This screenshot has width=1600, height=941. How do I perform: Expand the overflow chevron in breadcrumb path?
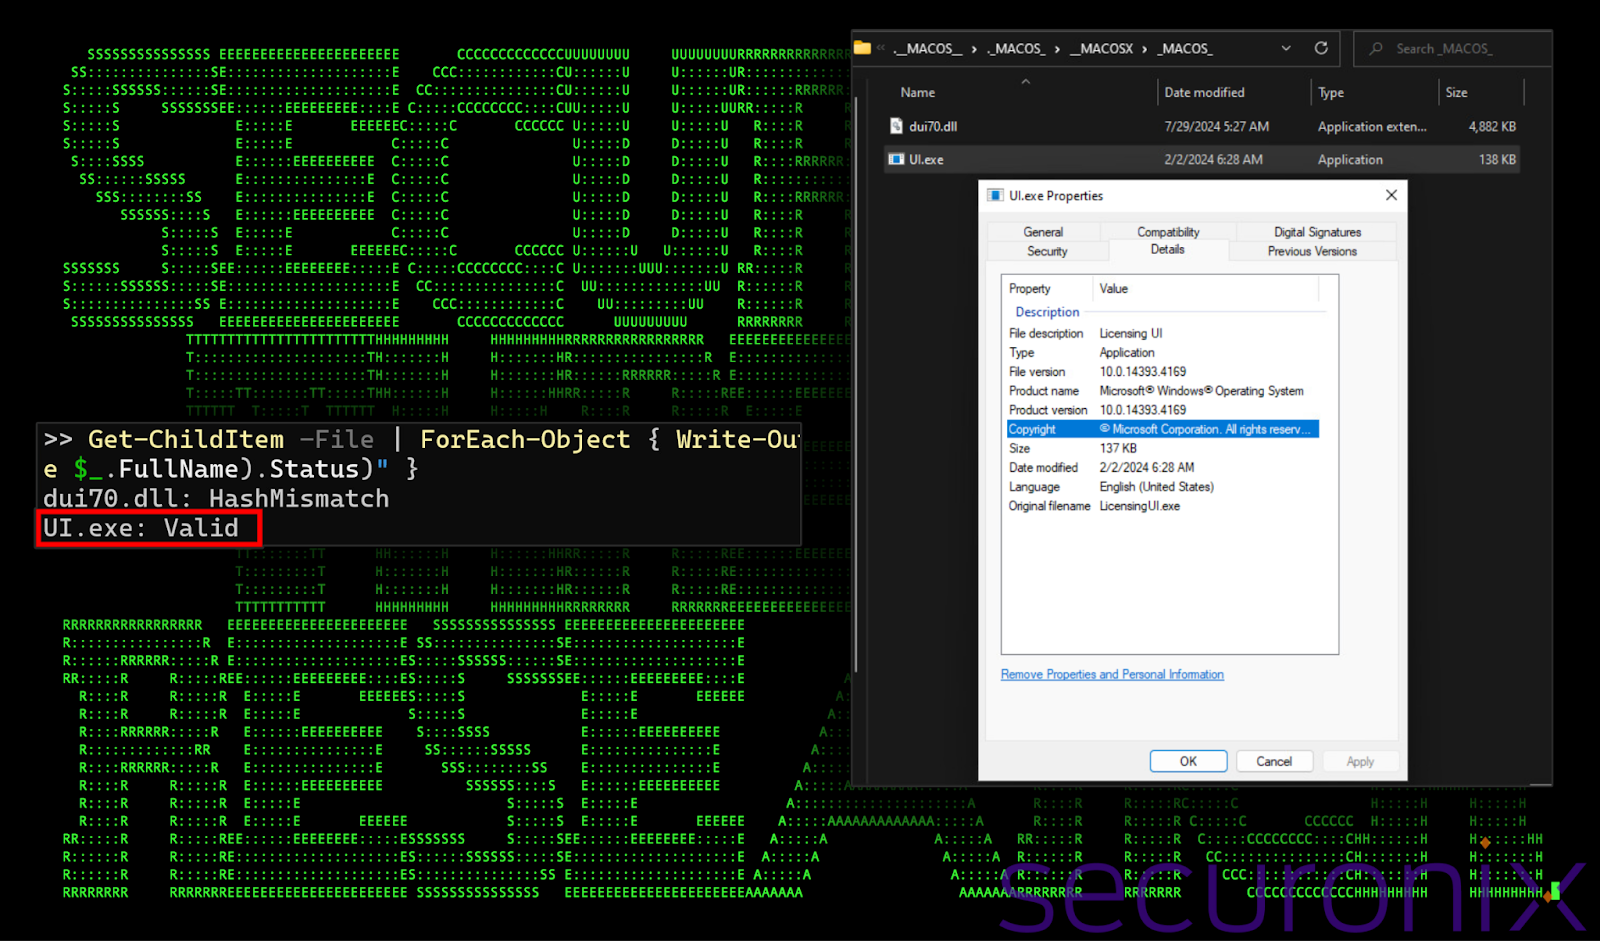pos(881,47)
